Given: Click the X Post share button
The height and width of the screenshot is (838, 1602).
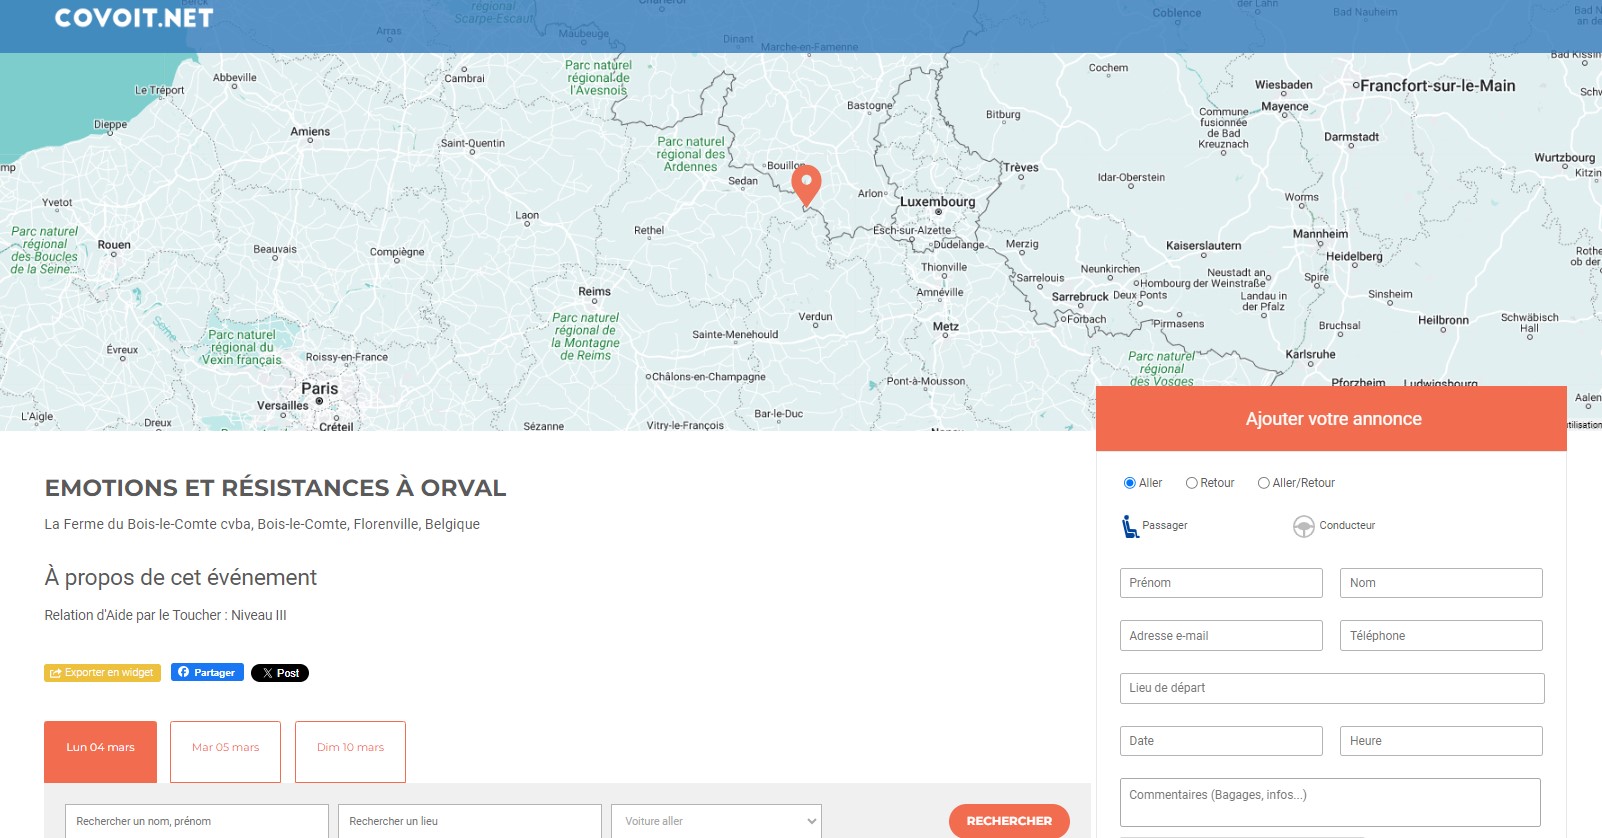Looking at the screenshot, I should (x=280, y=673).
